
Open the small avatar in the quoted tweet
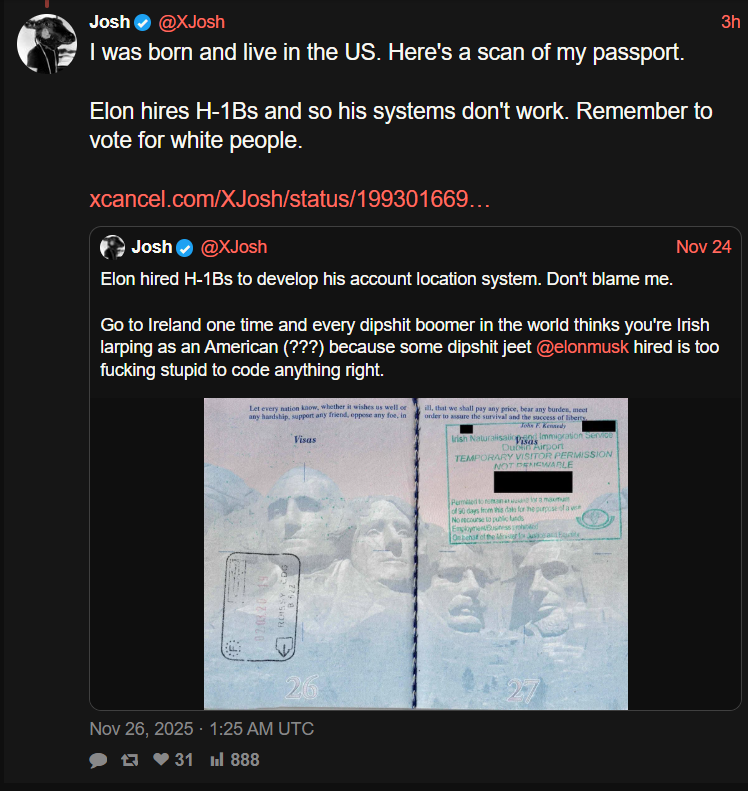[112, 247]
